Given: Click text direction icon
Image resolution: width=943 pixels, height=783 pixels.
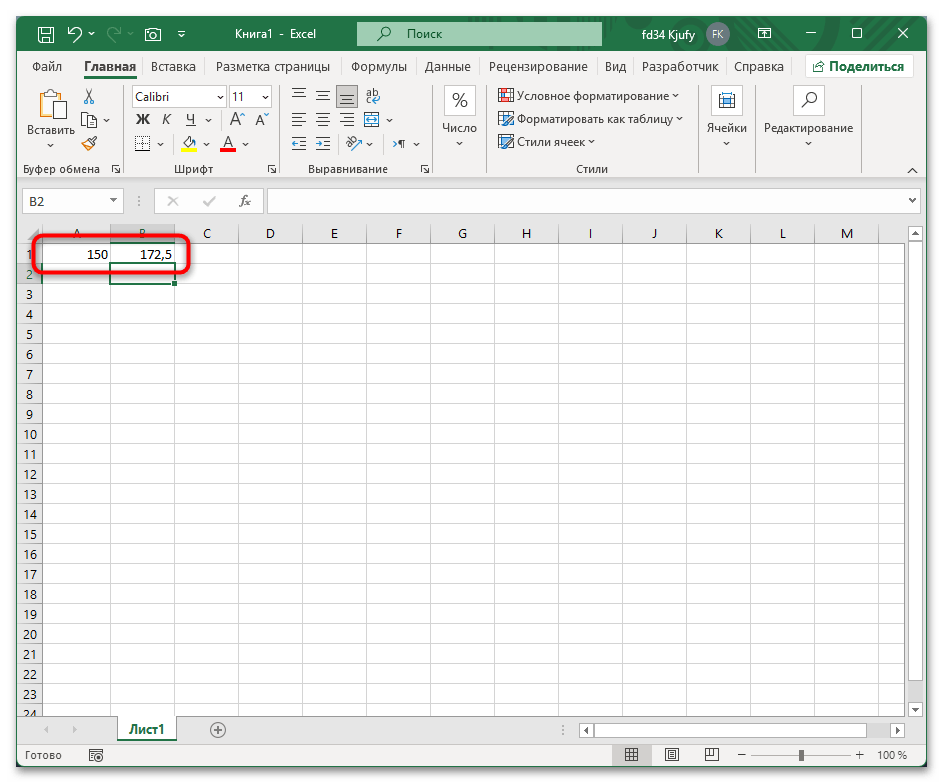Looking at the screenshot, I should click(x=399, y=144).
